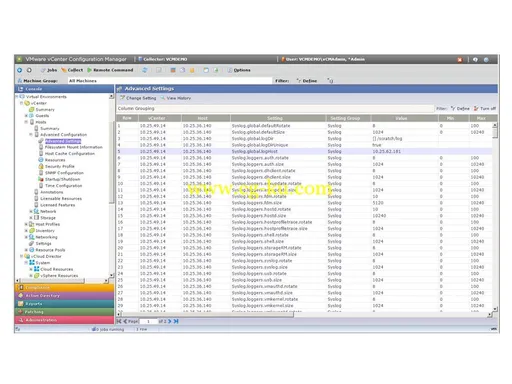Click the Machine Group field All Machines
512x384 pixels.
pos(170,81)
